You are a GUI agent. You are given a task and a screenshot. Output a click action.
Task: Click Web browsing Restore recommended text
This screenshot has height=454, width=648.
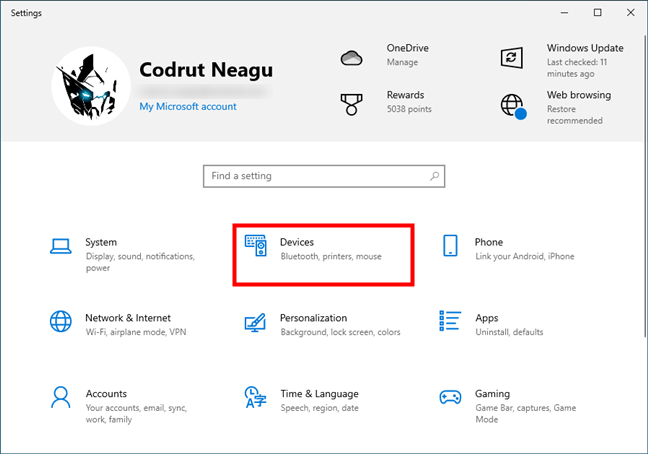574,115
